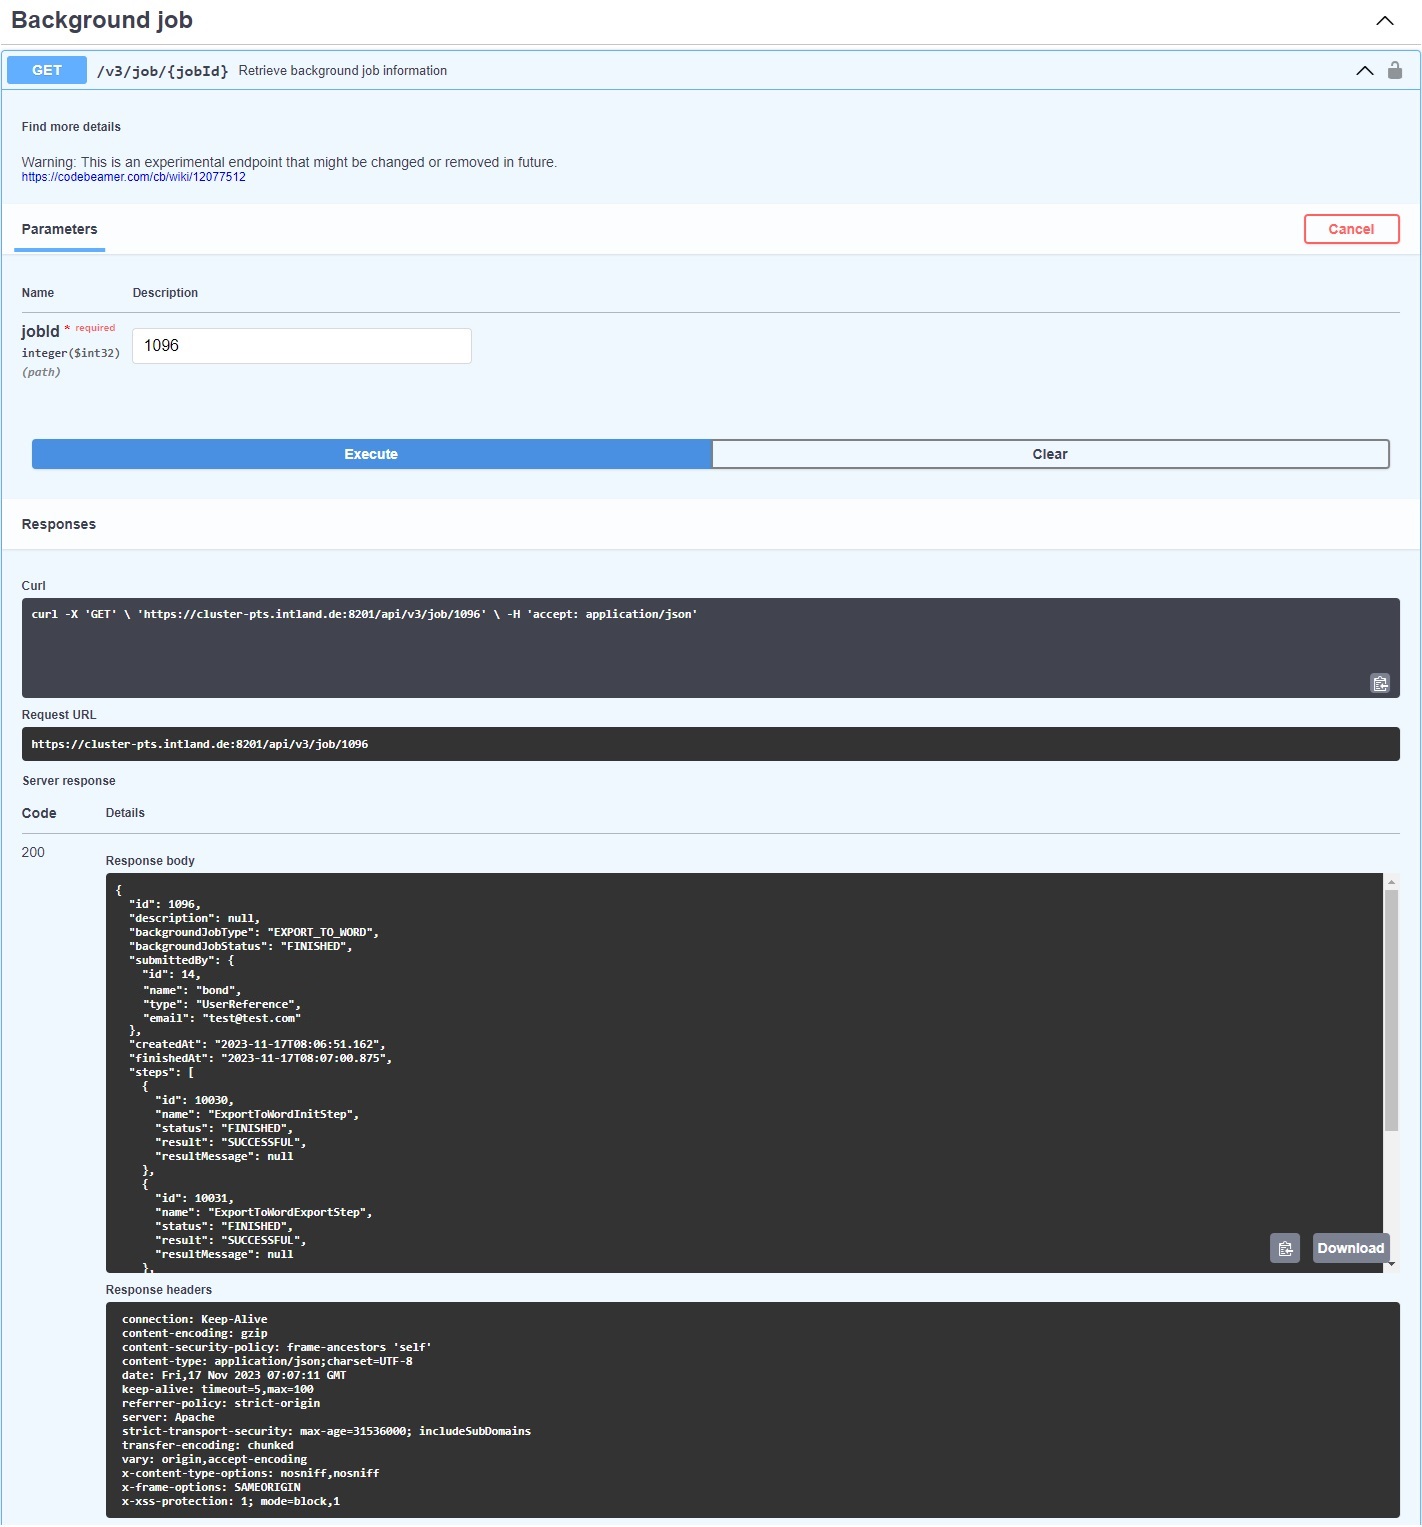Image resolution: width=1422 pixels, height=1527 pixels.
Task: Click the x-frame-options: SAMEORIGIN header line
Action: tap(211, 1487)
